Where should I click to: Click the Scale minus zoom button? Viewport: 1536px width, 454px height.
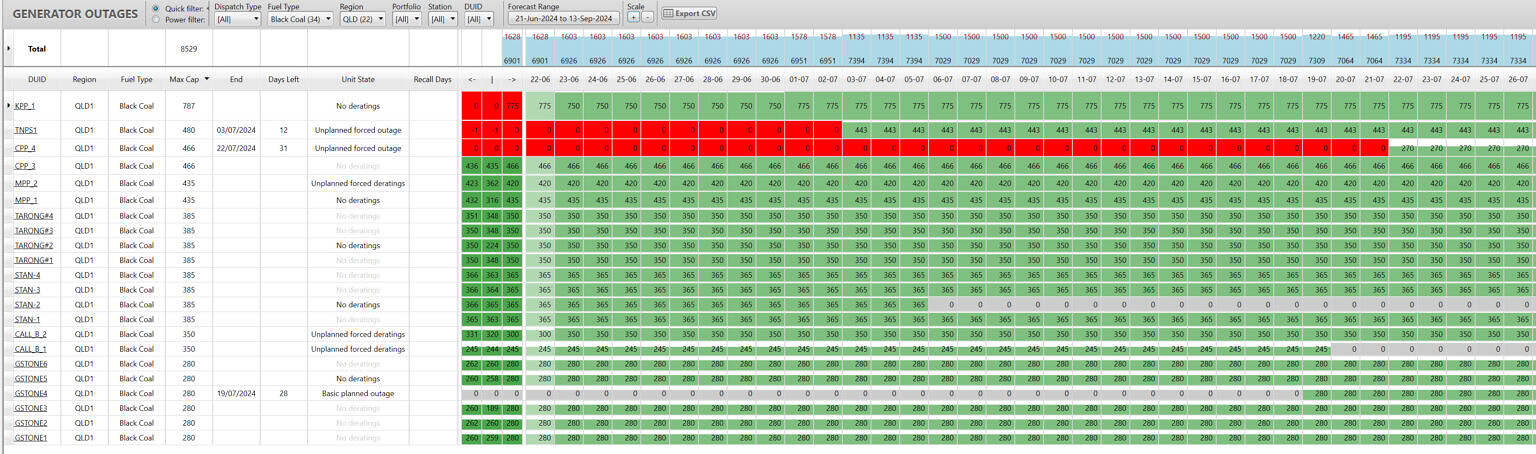(x=647, y=18)
